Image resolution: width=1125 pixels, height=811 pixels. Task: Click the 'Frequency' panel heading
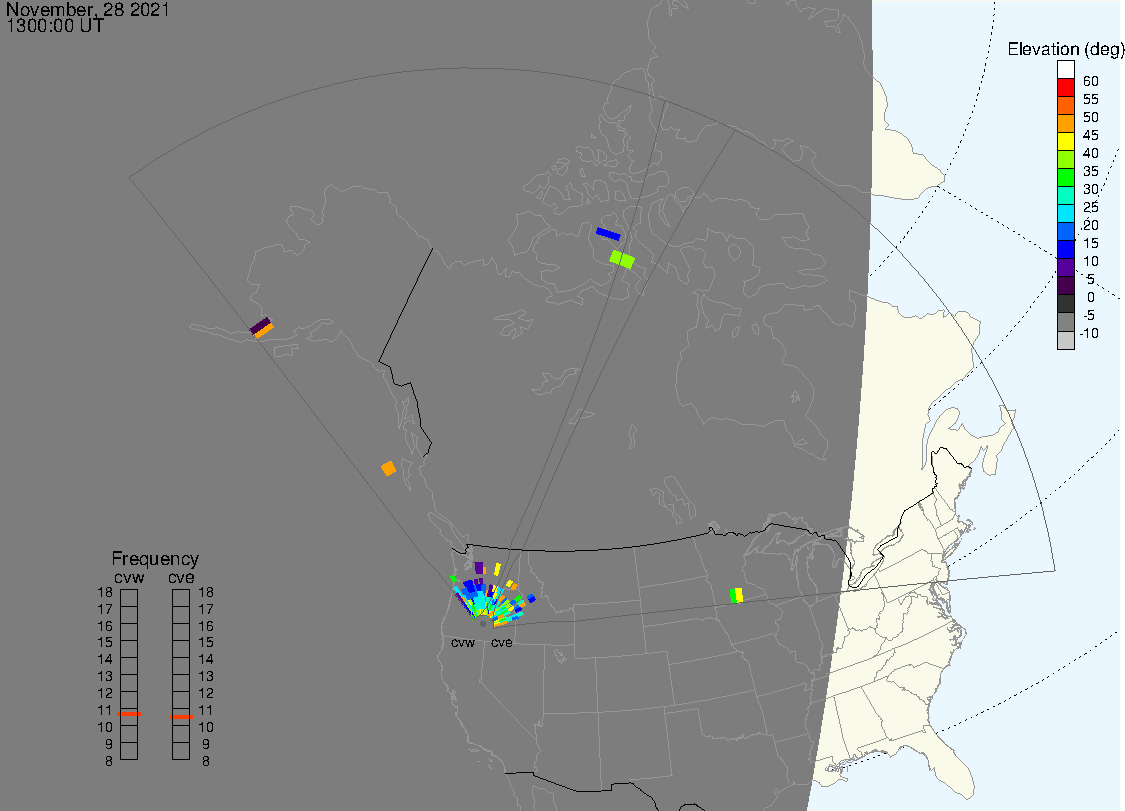155,558
